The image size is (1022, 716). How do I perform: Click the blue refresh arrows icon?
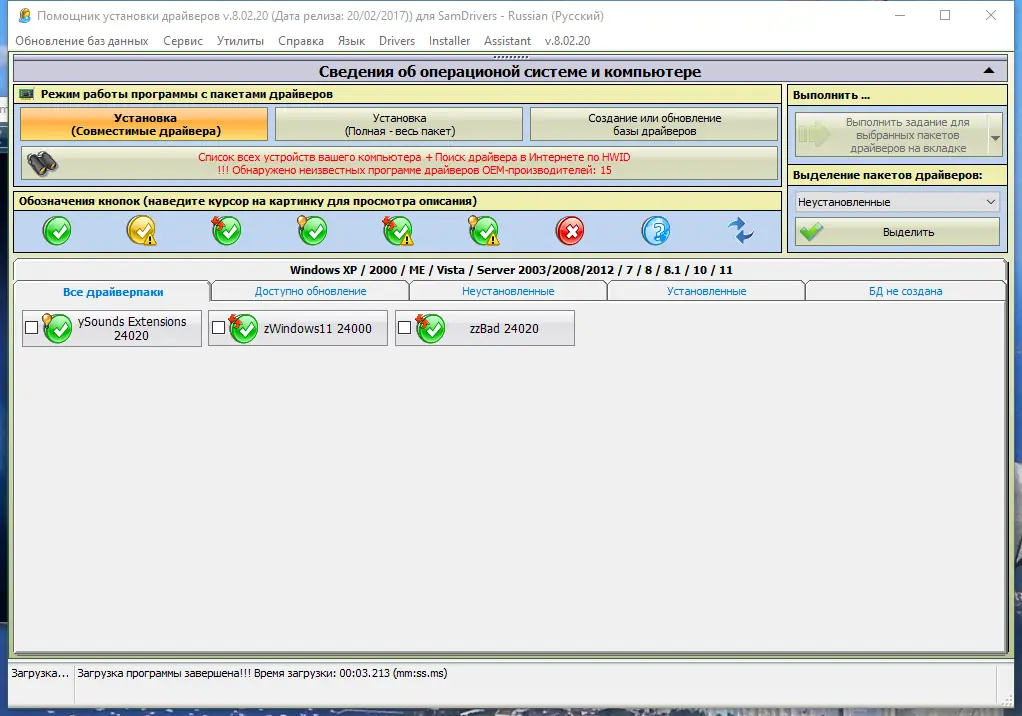click(741, 231)
